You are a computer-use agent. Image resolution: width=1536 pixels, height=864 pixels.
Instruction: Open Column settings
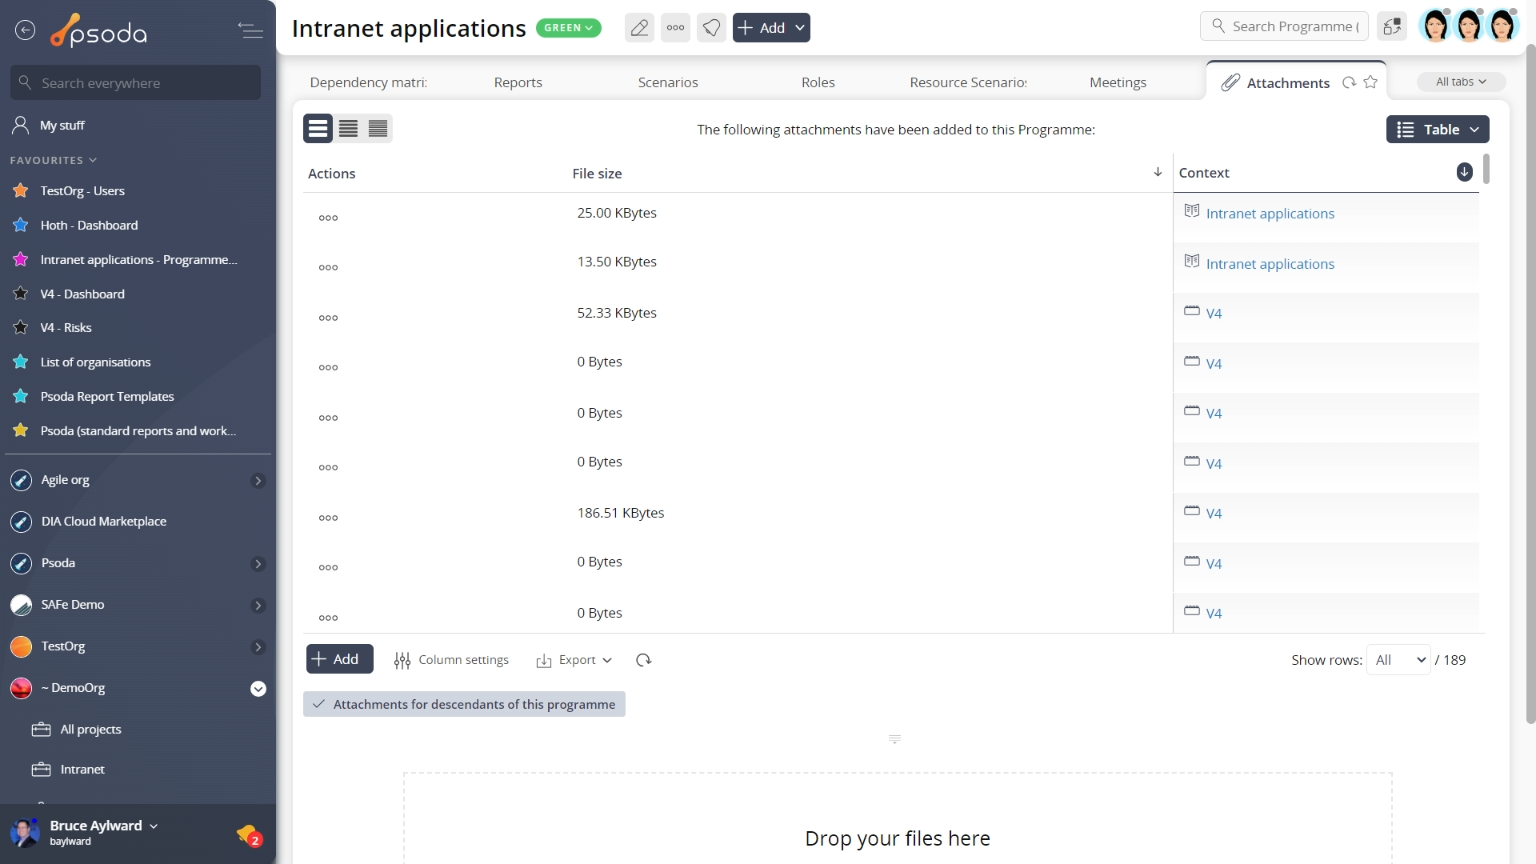pos(452,660)
